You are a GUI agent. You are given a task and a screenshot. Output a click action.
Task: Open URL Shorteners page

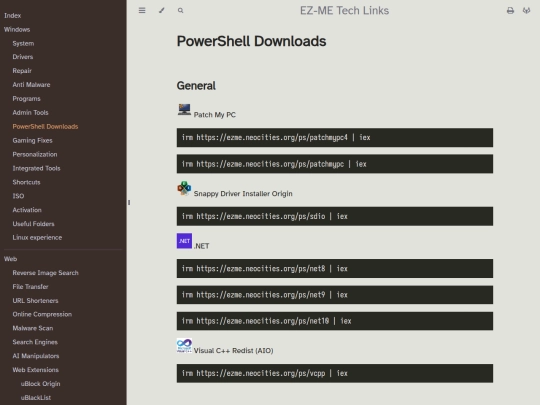(35, 301)
